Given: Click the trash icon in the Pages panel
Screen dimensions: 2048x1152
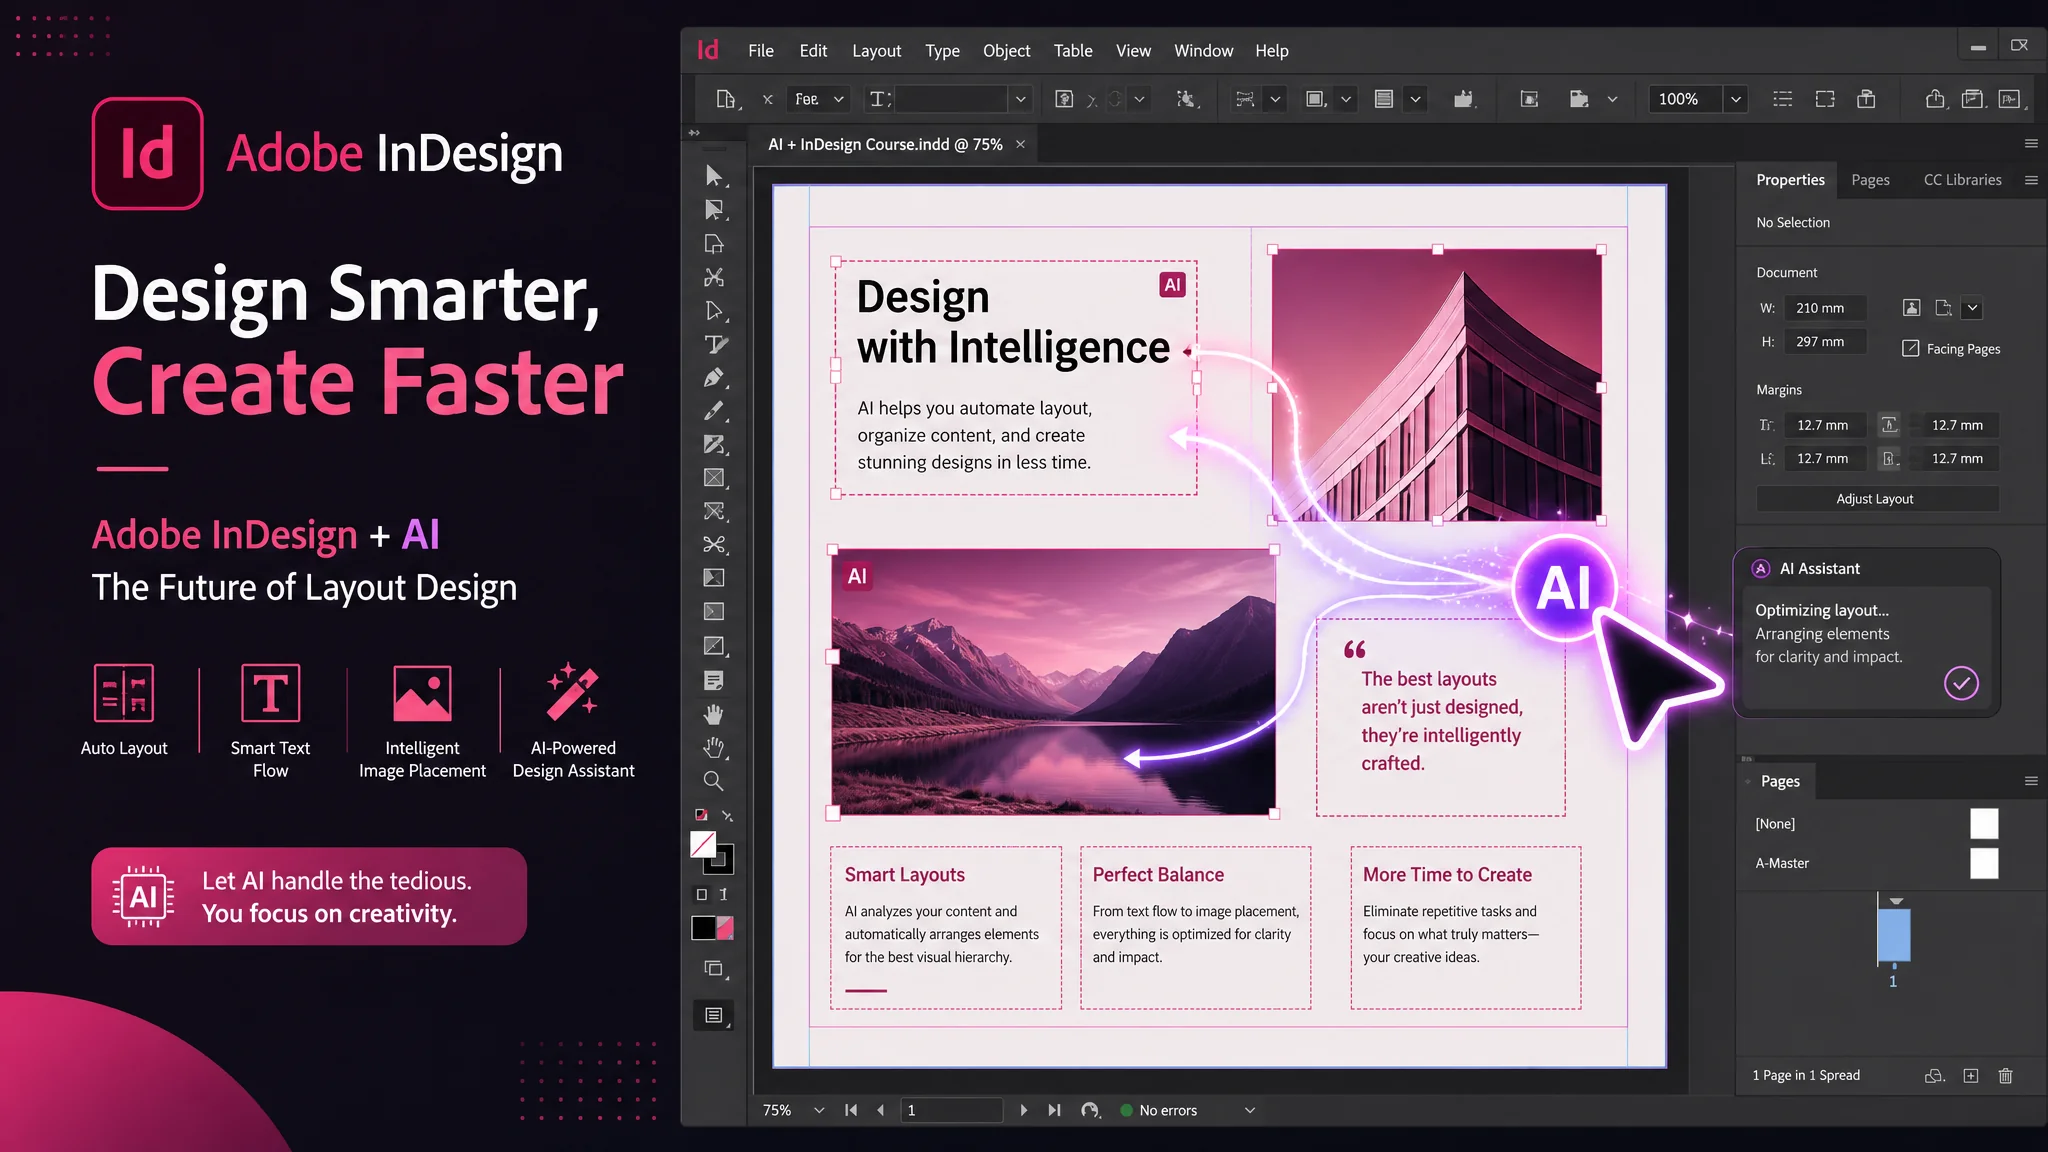Looking at the screenshot, I should pos(2005,1076).
